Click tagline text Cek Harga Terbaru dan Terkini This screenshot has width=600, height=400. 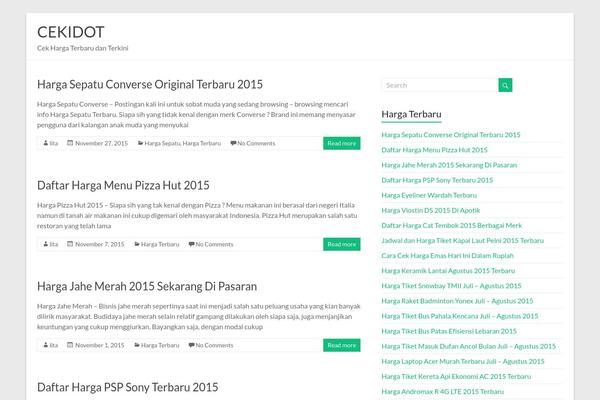(83, 48)
